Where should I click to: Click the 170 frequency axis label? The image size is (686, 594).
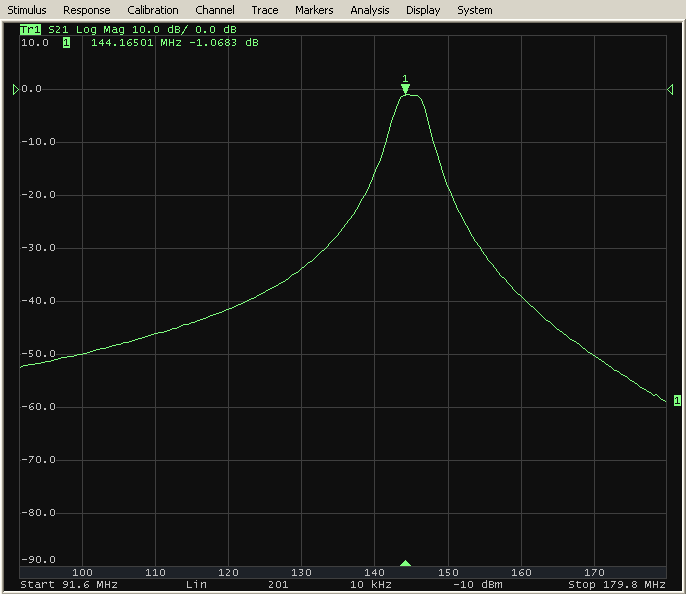(x=594, y=573)
